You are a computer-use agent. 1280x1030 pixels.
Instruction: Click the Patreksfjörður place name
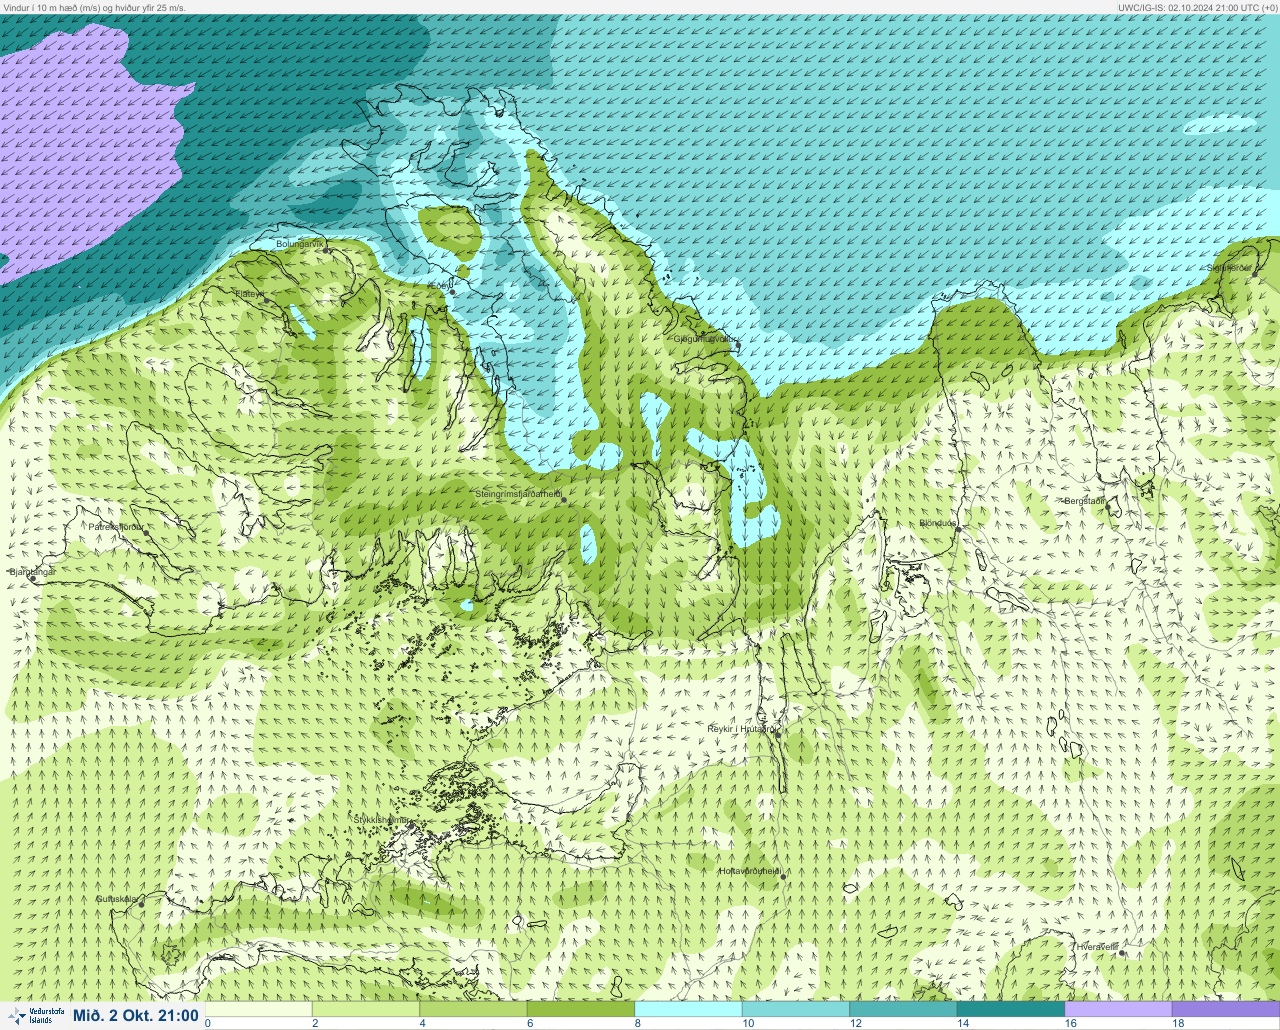tap(116, 526)
